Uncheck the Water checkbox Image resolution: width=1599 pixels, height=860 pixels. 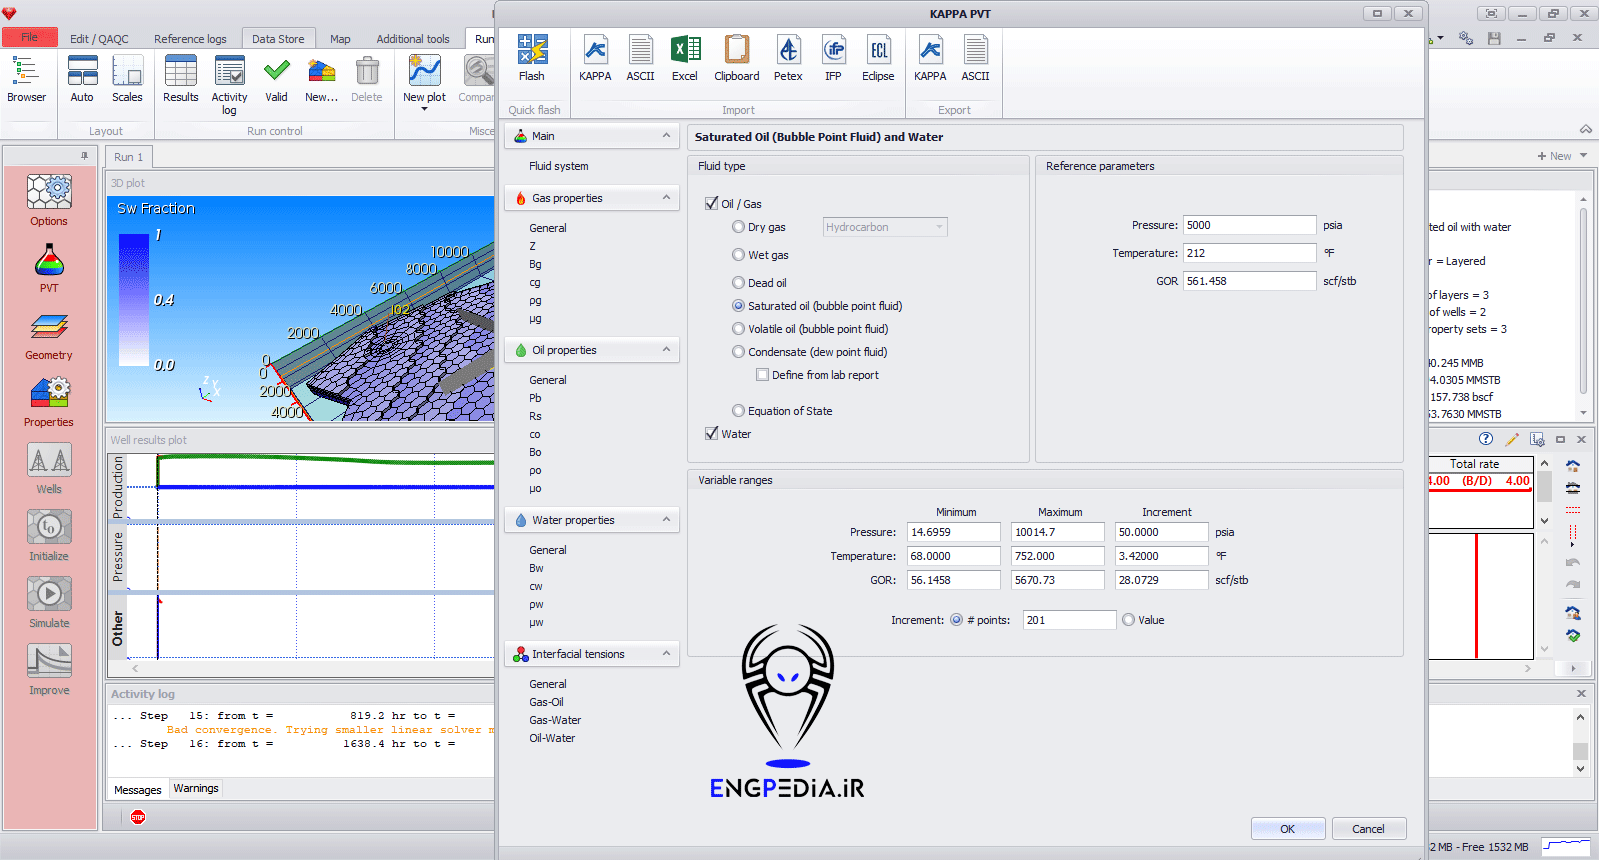click(712, 434)
